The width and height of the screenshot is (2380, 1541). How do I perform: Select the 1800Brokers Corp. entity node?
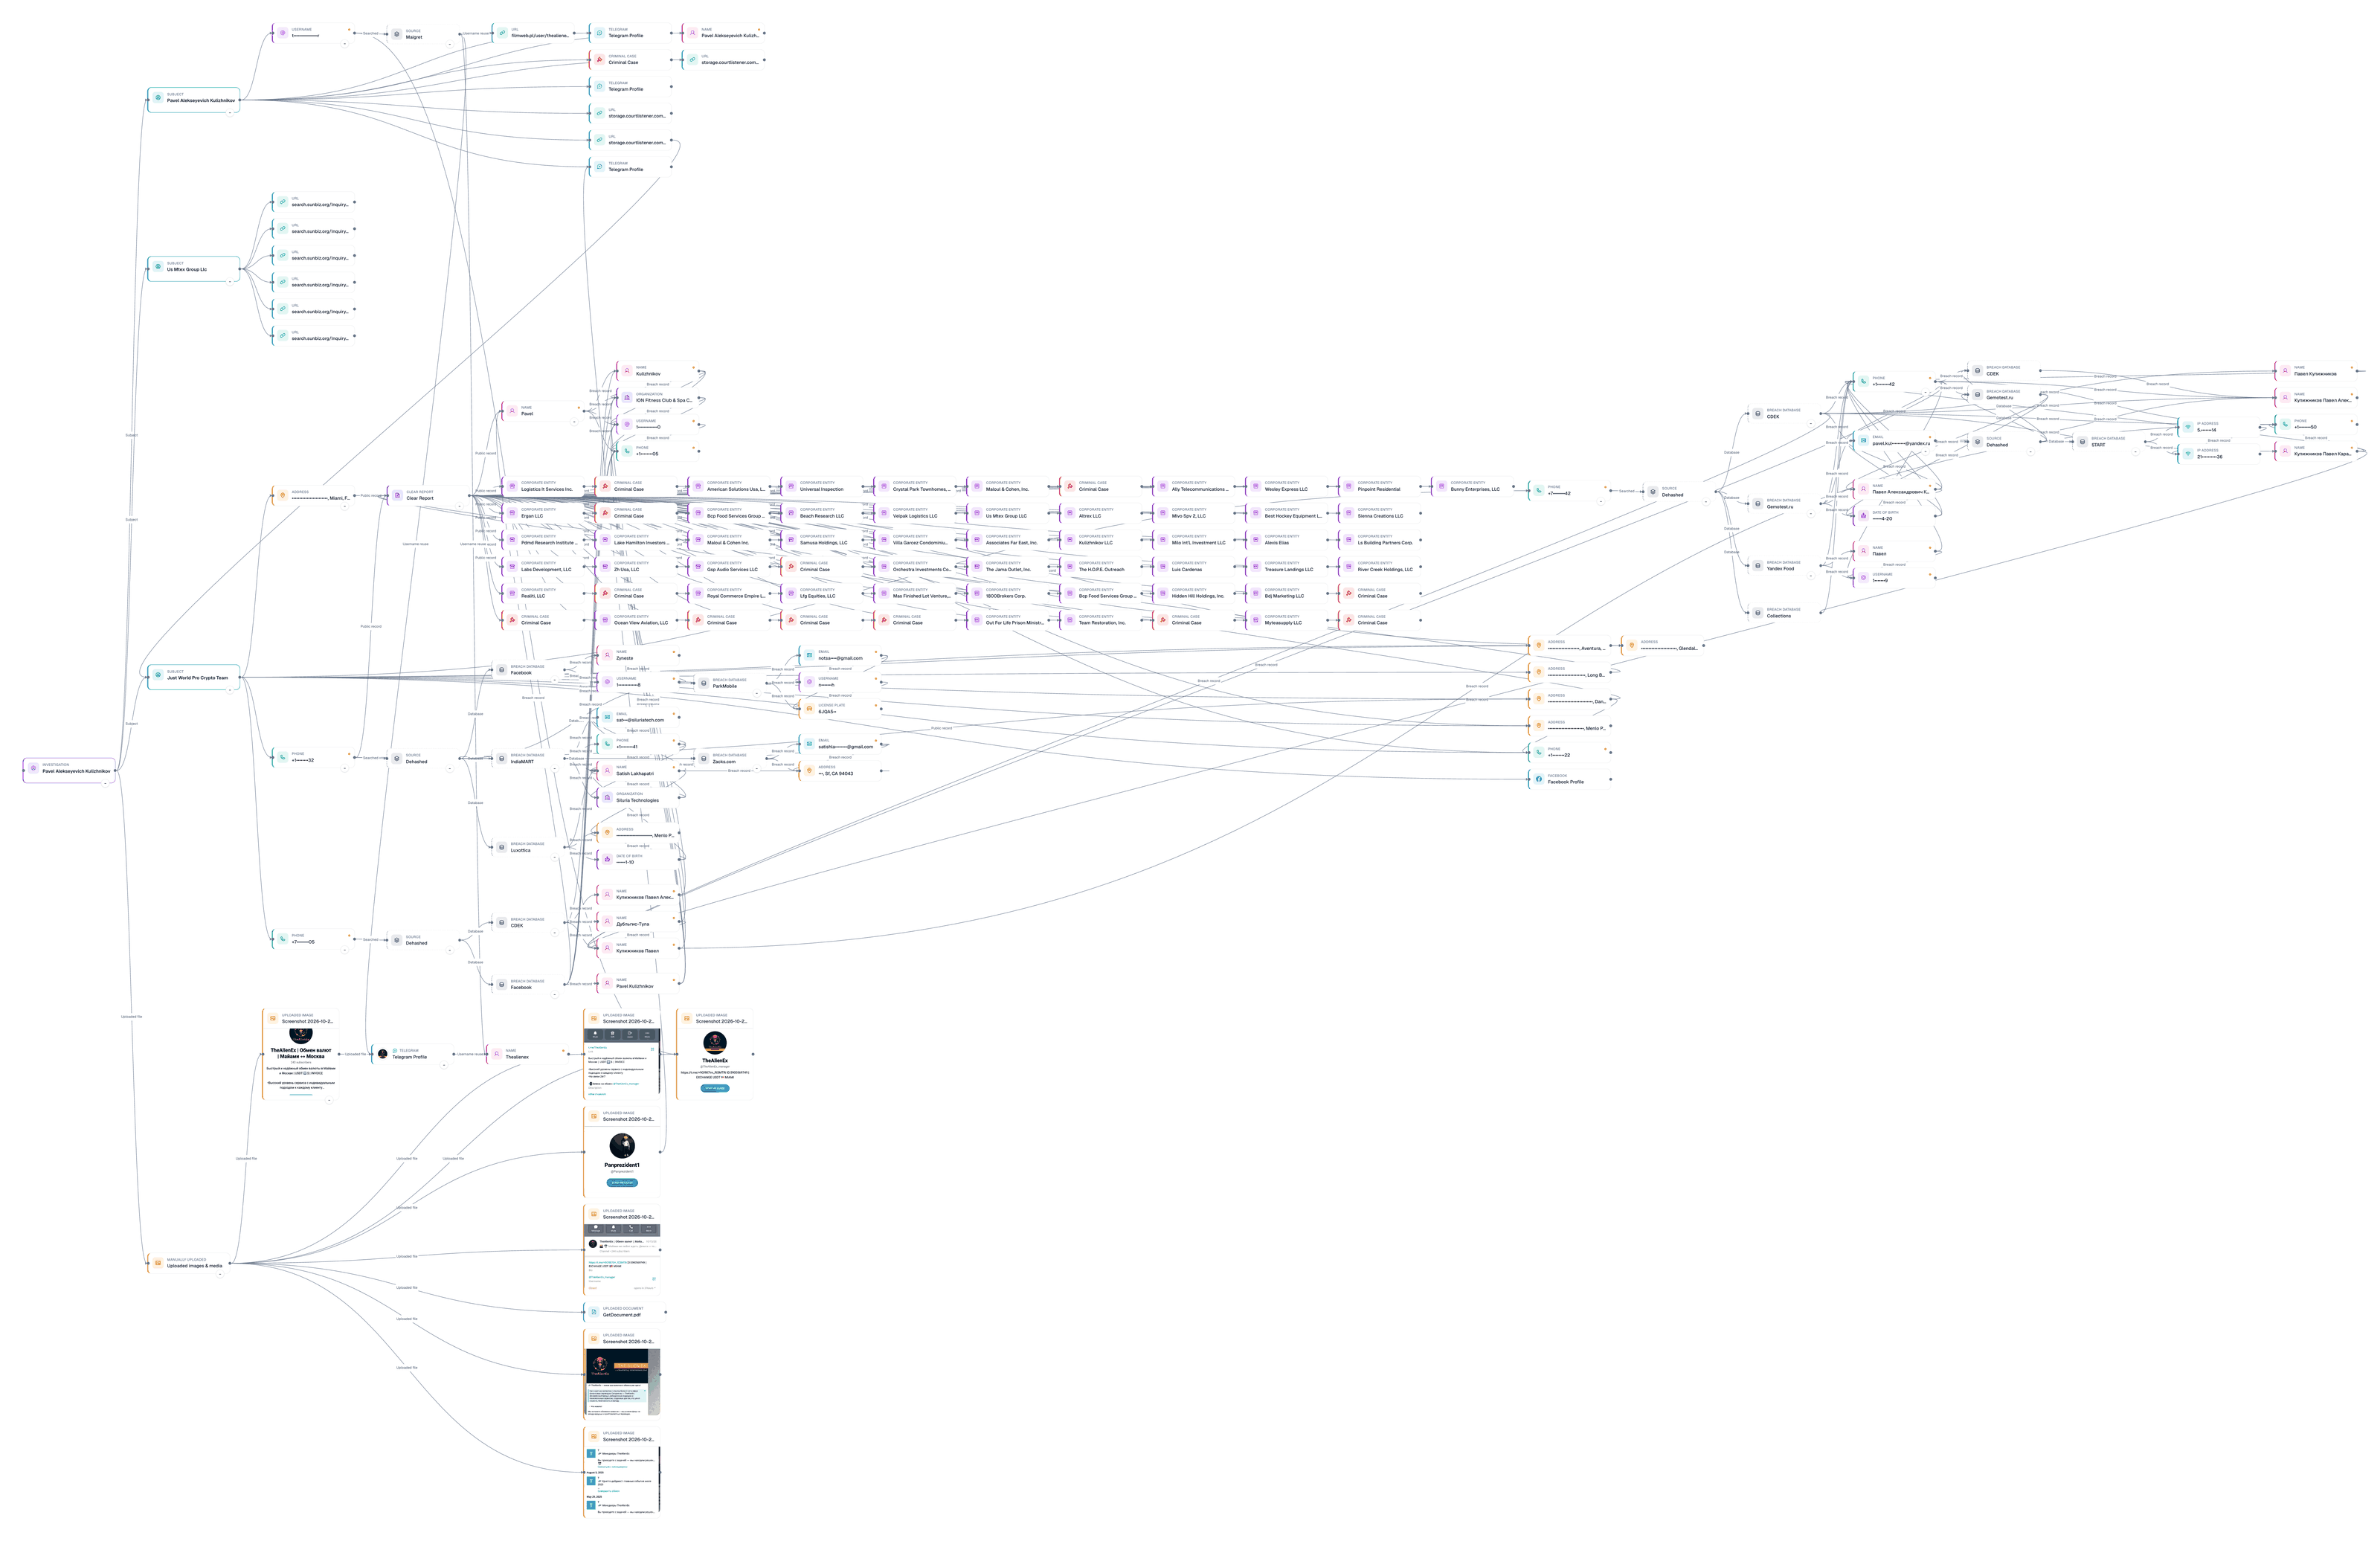1006,593
